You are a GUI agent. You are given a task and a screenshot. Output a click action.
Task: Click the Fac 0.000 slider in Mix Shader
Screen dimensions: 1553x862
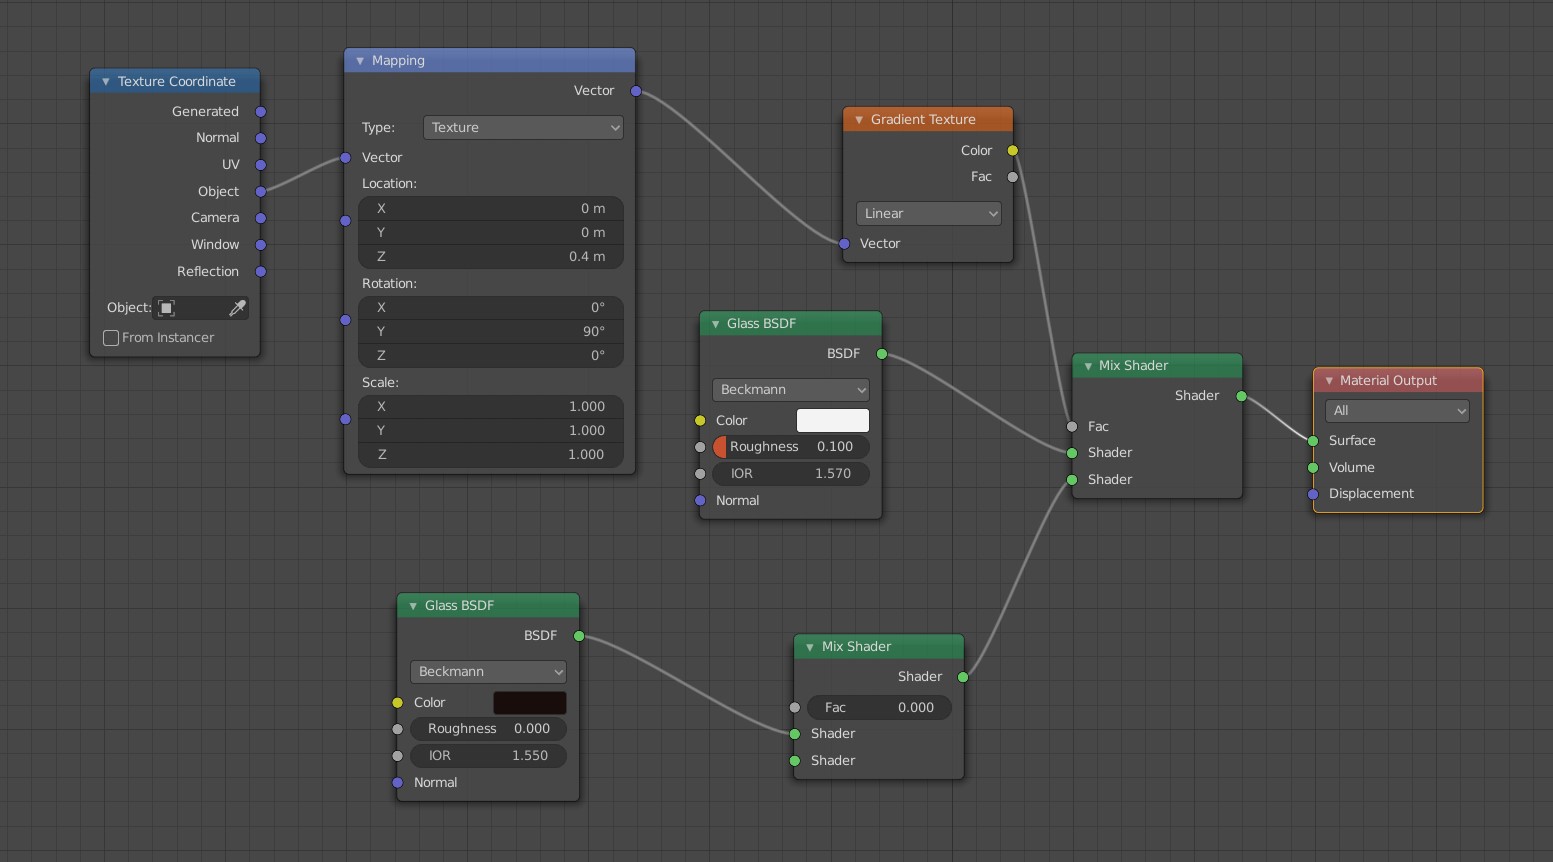[x=879, y=708]
